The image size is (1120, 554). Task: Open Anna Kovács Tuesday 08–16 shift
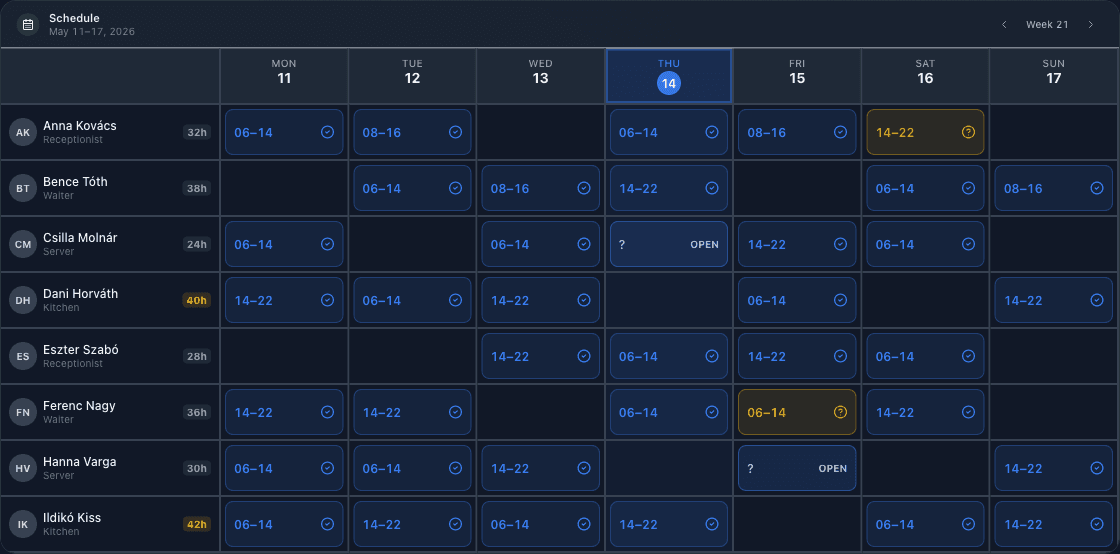[412, 132]
